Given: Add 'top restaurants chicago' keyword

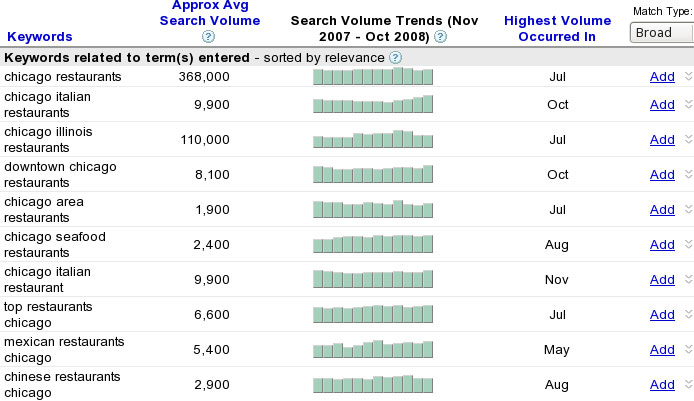Looking at the screenshot, I should click(x=662, y=314).
